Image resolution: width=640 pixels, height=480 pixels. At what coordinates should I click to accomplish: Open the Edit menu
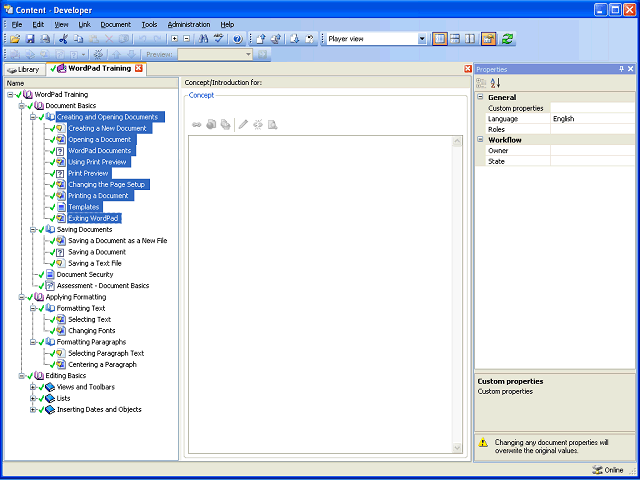point(38,24)
